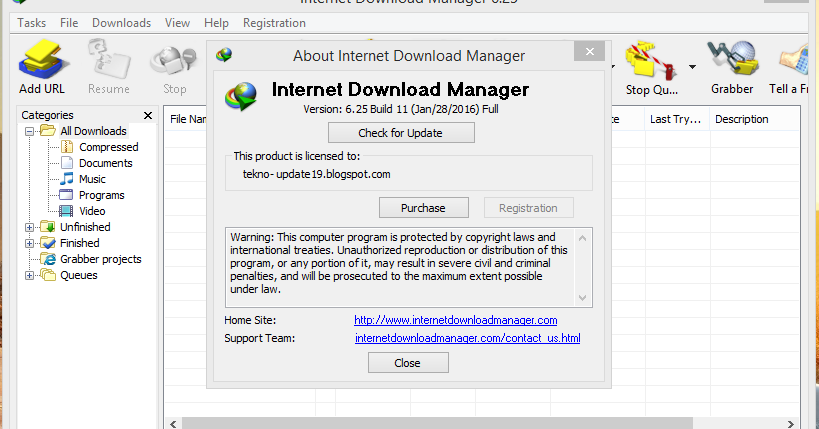819x429 pixels.
Task: Open Grabber projects in the tree
Action: [100, 259]
